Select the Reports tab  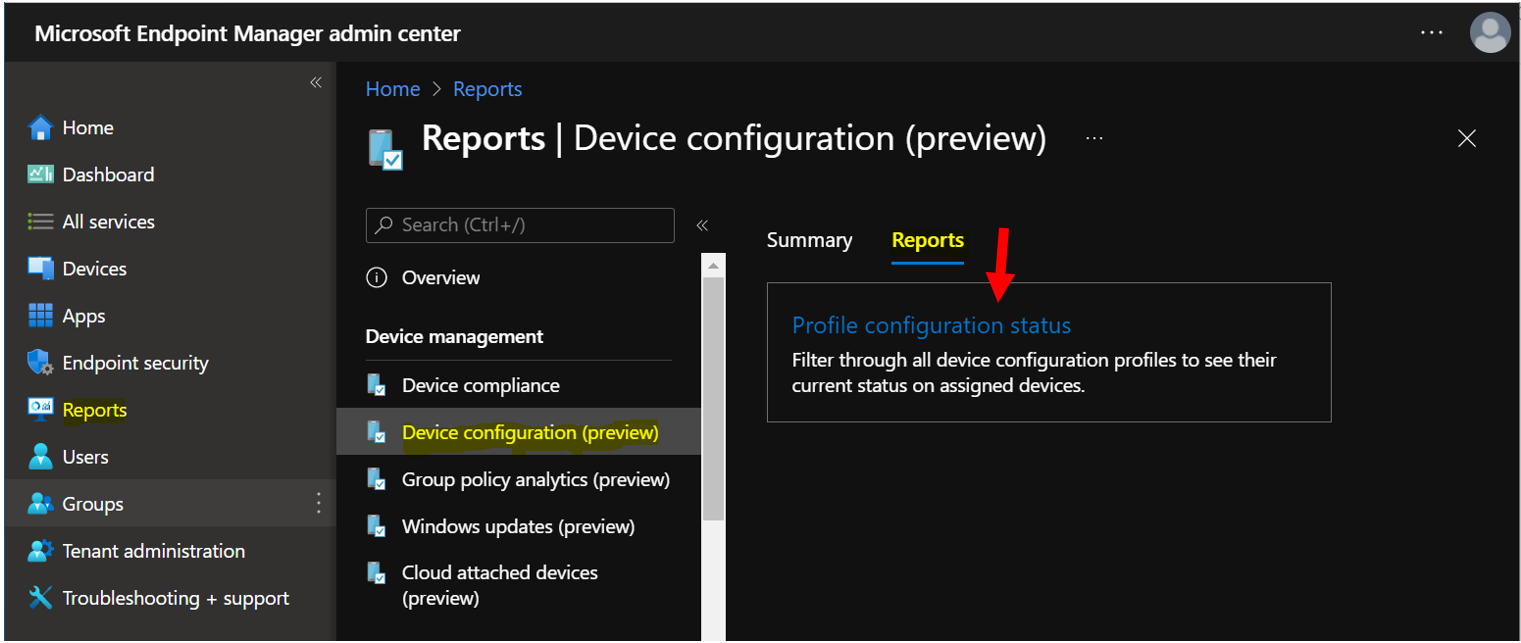click(928, 240)
